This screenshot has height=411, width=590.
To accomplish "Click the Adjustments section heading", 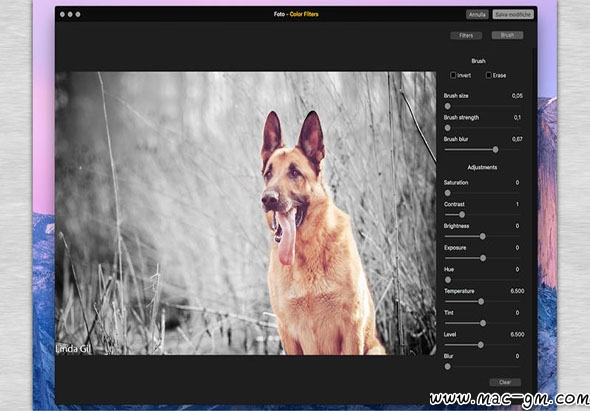I will point(482,167).
